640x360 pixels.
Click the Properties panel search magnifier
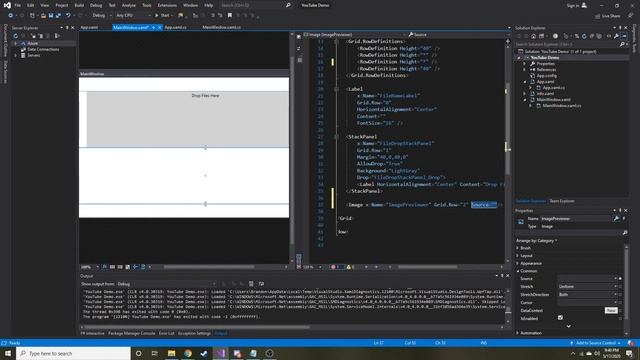click(x=624, y=233)
